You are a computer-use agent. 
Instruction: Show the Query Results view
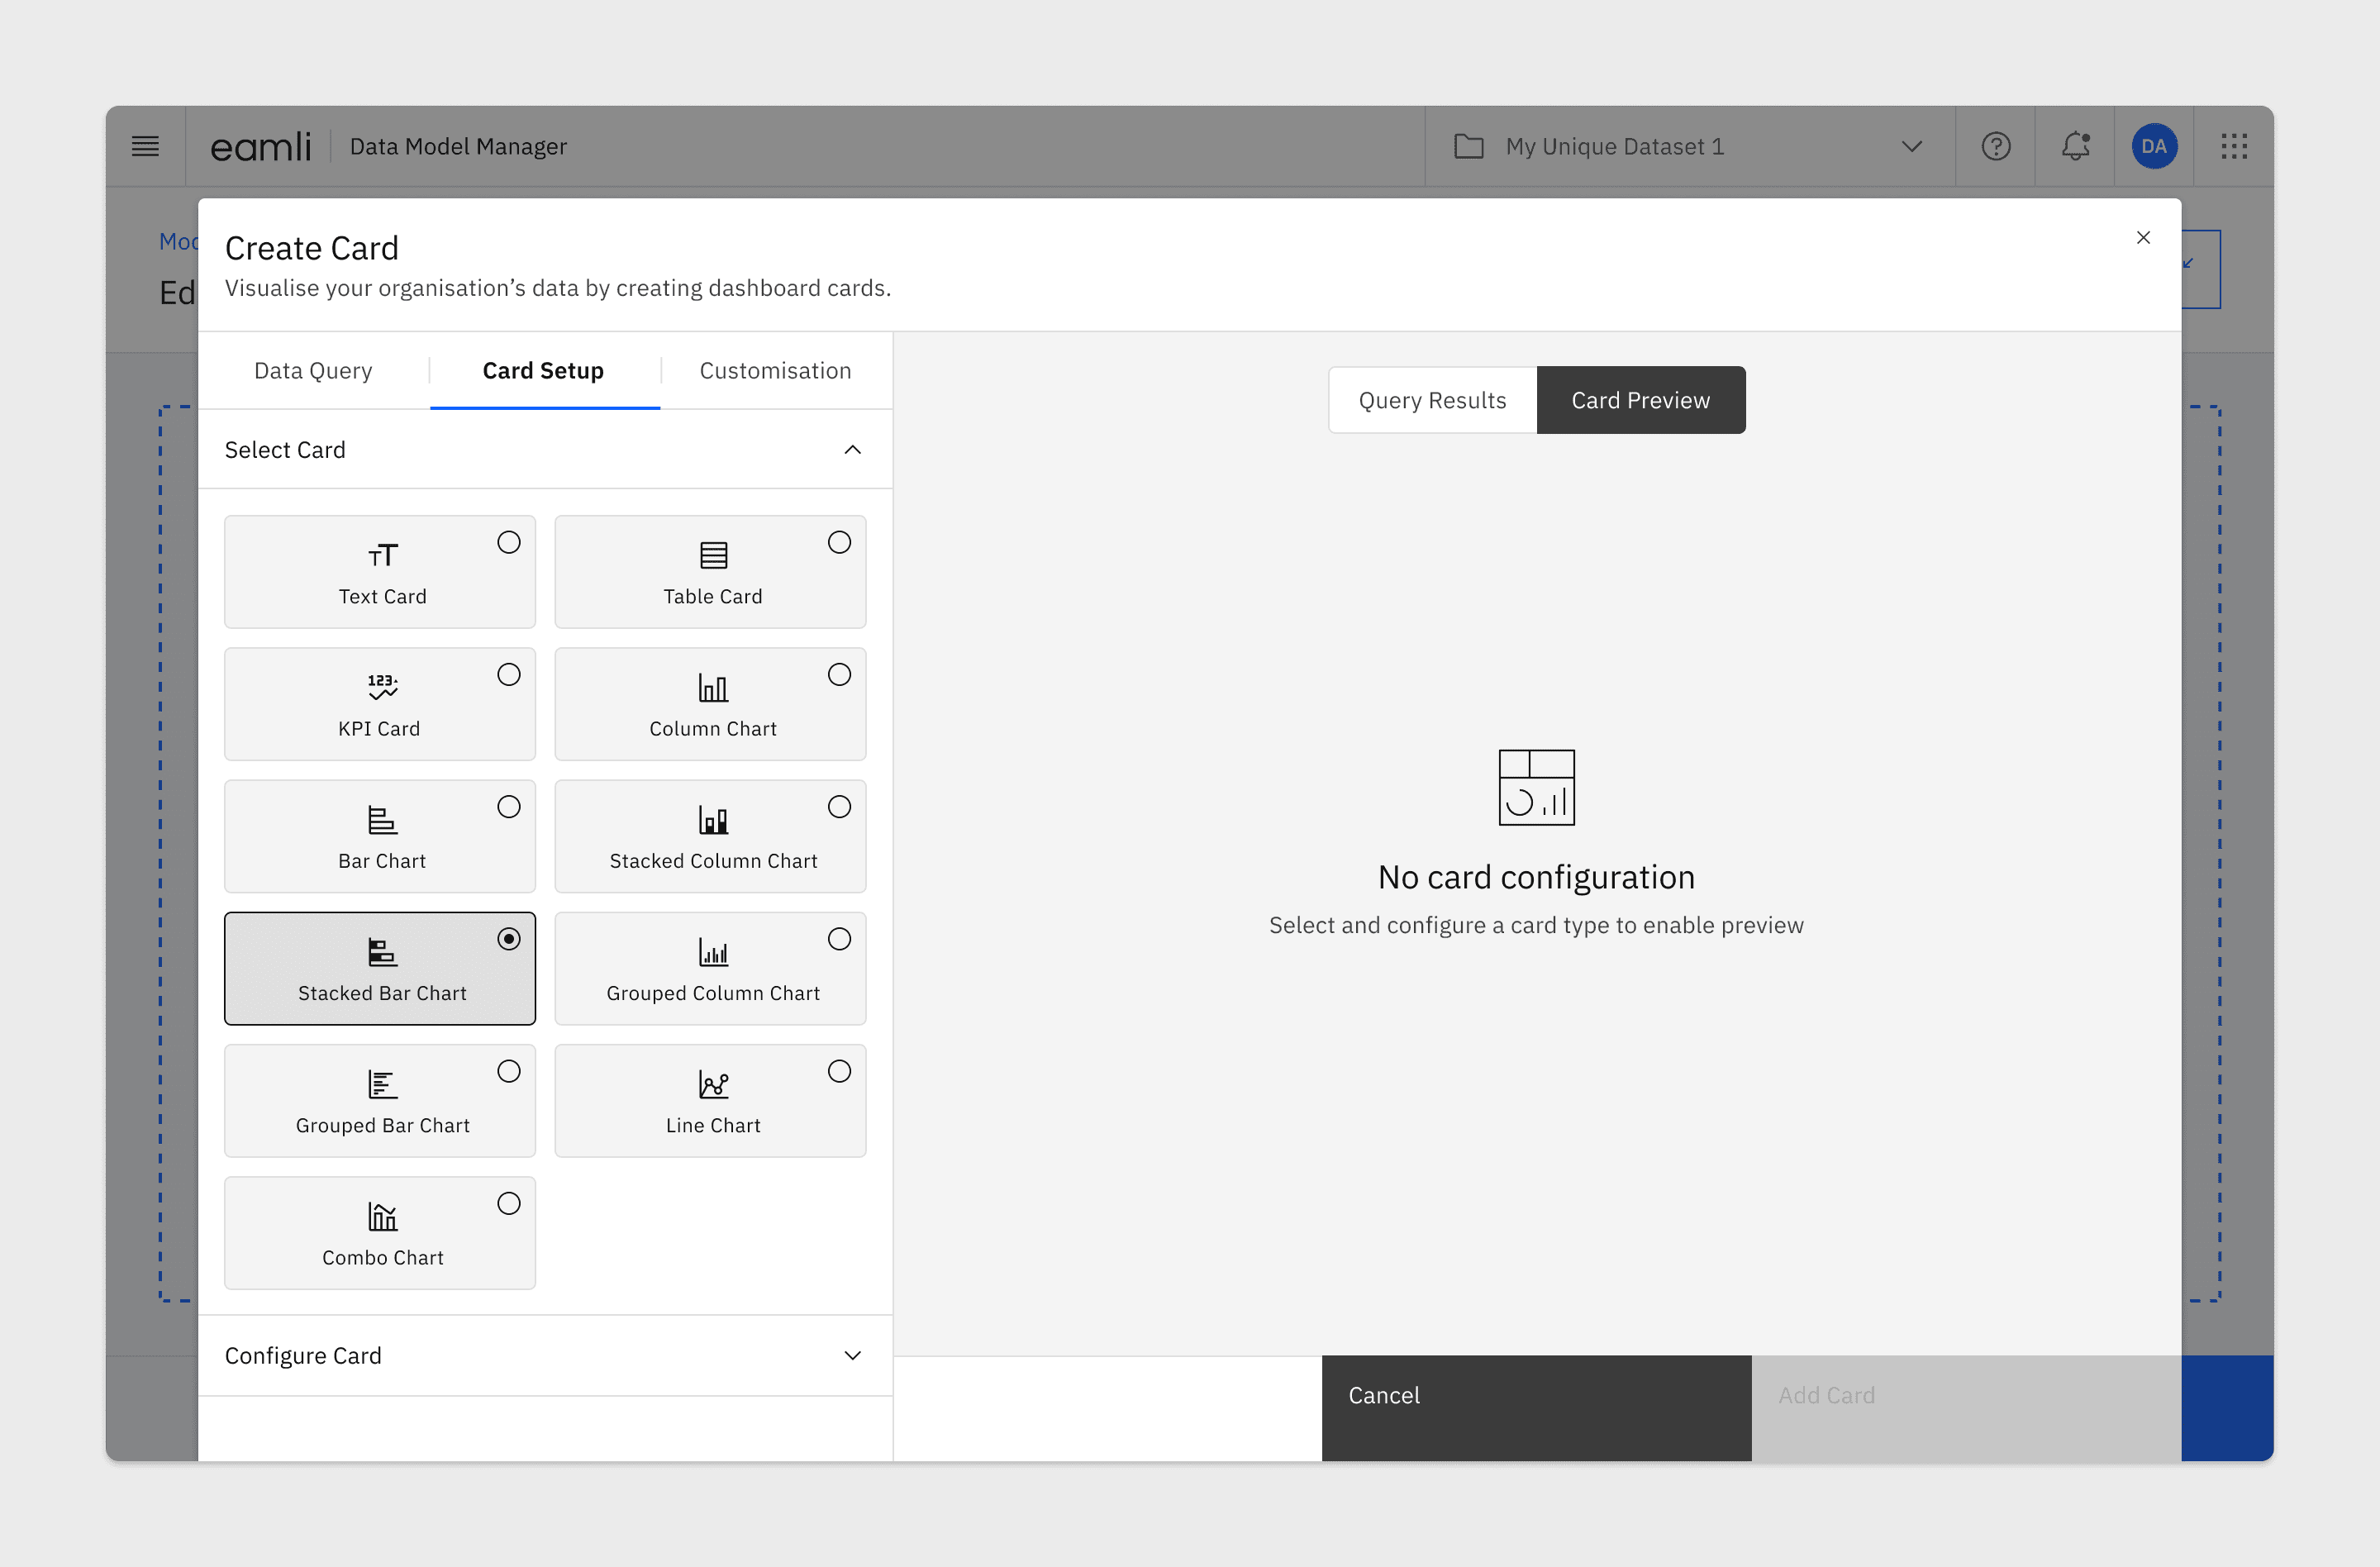(x=1431, y=400)
